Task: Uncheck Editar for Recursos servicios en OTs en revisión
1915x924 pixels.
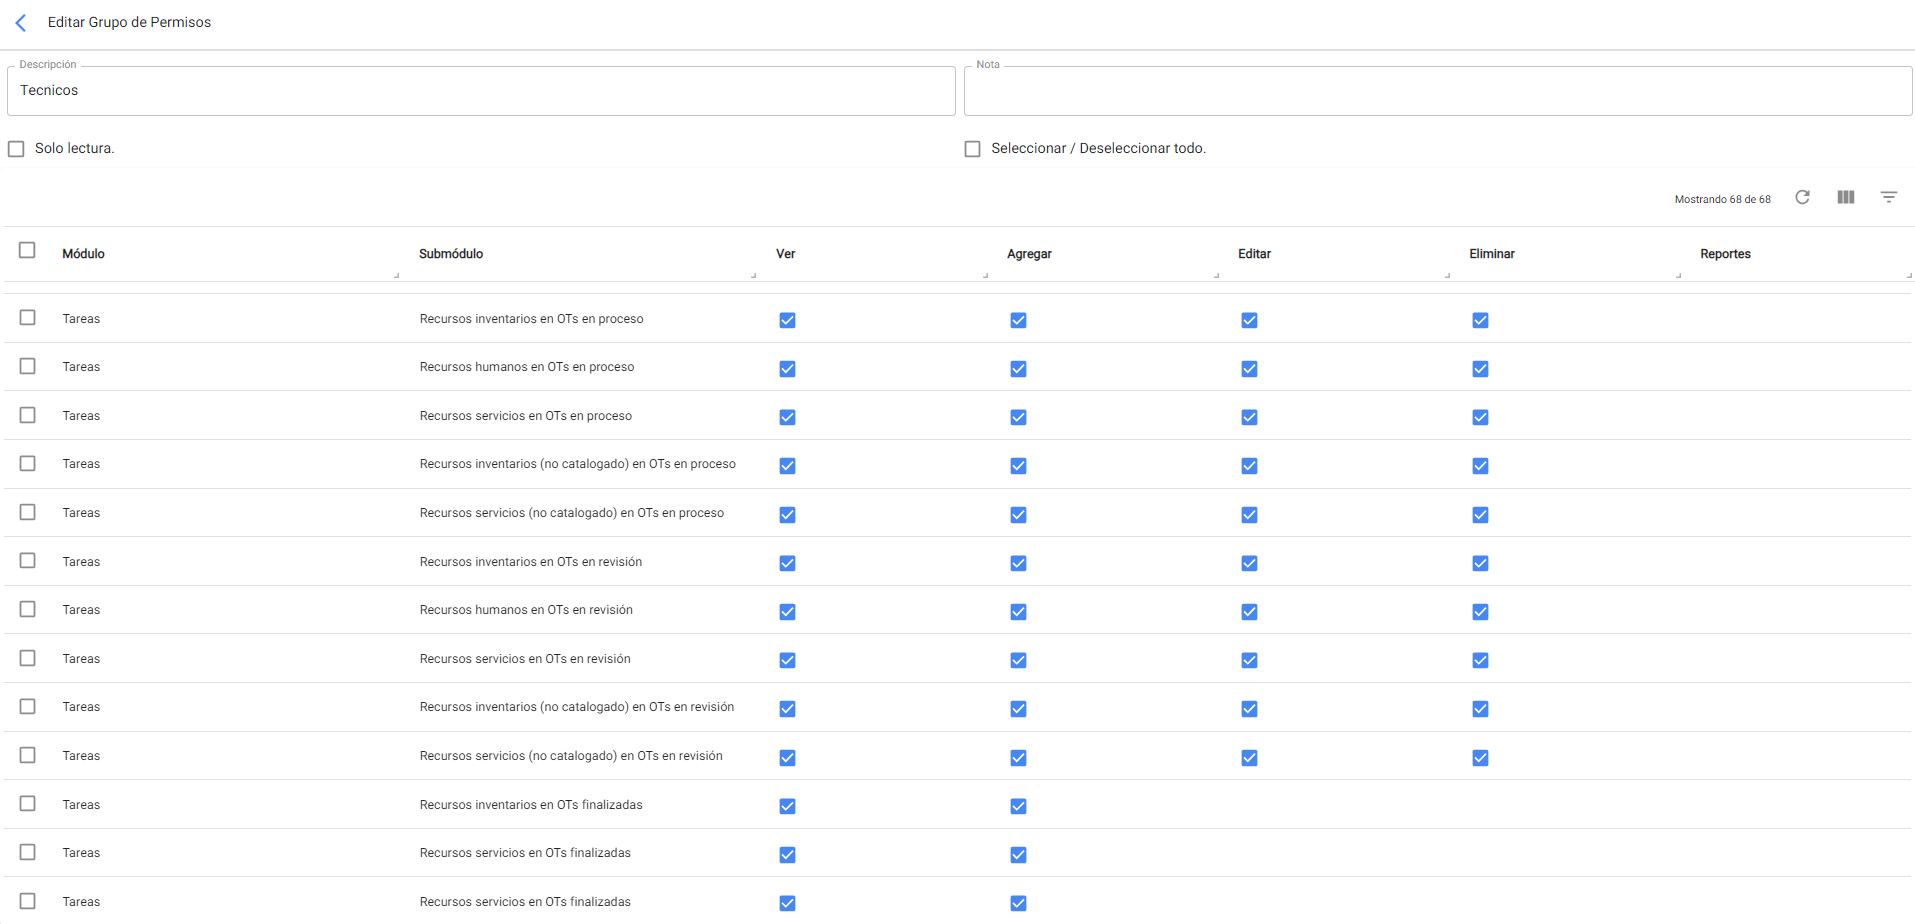Action: tap(1249, 660)
